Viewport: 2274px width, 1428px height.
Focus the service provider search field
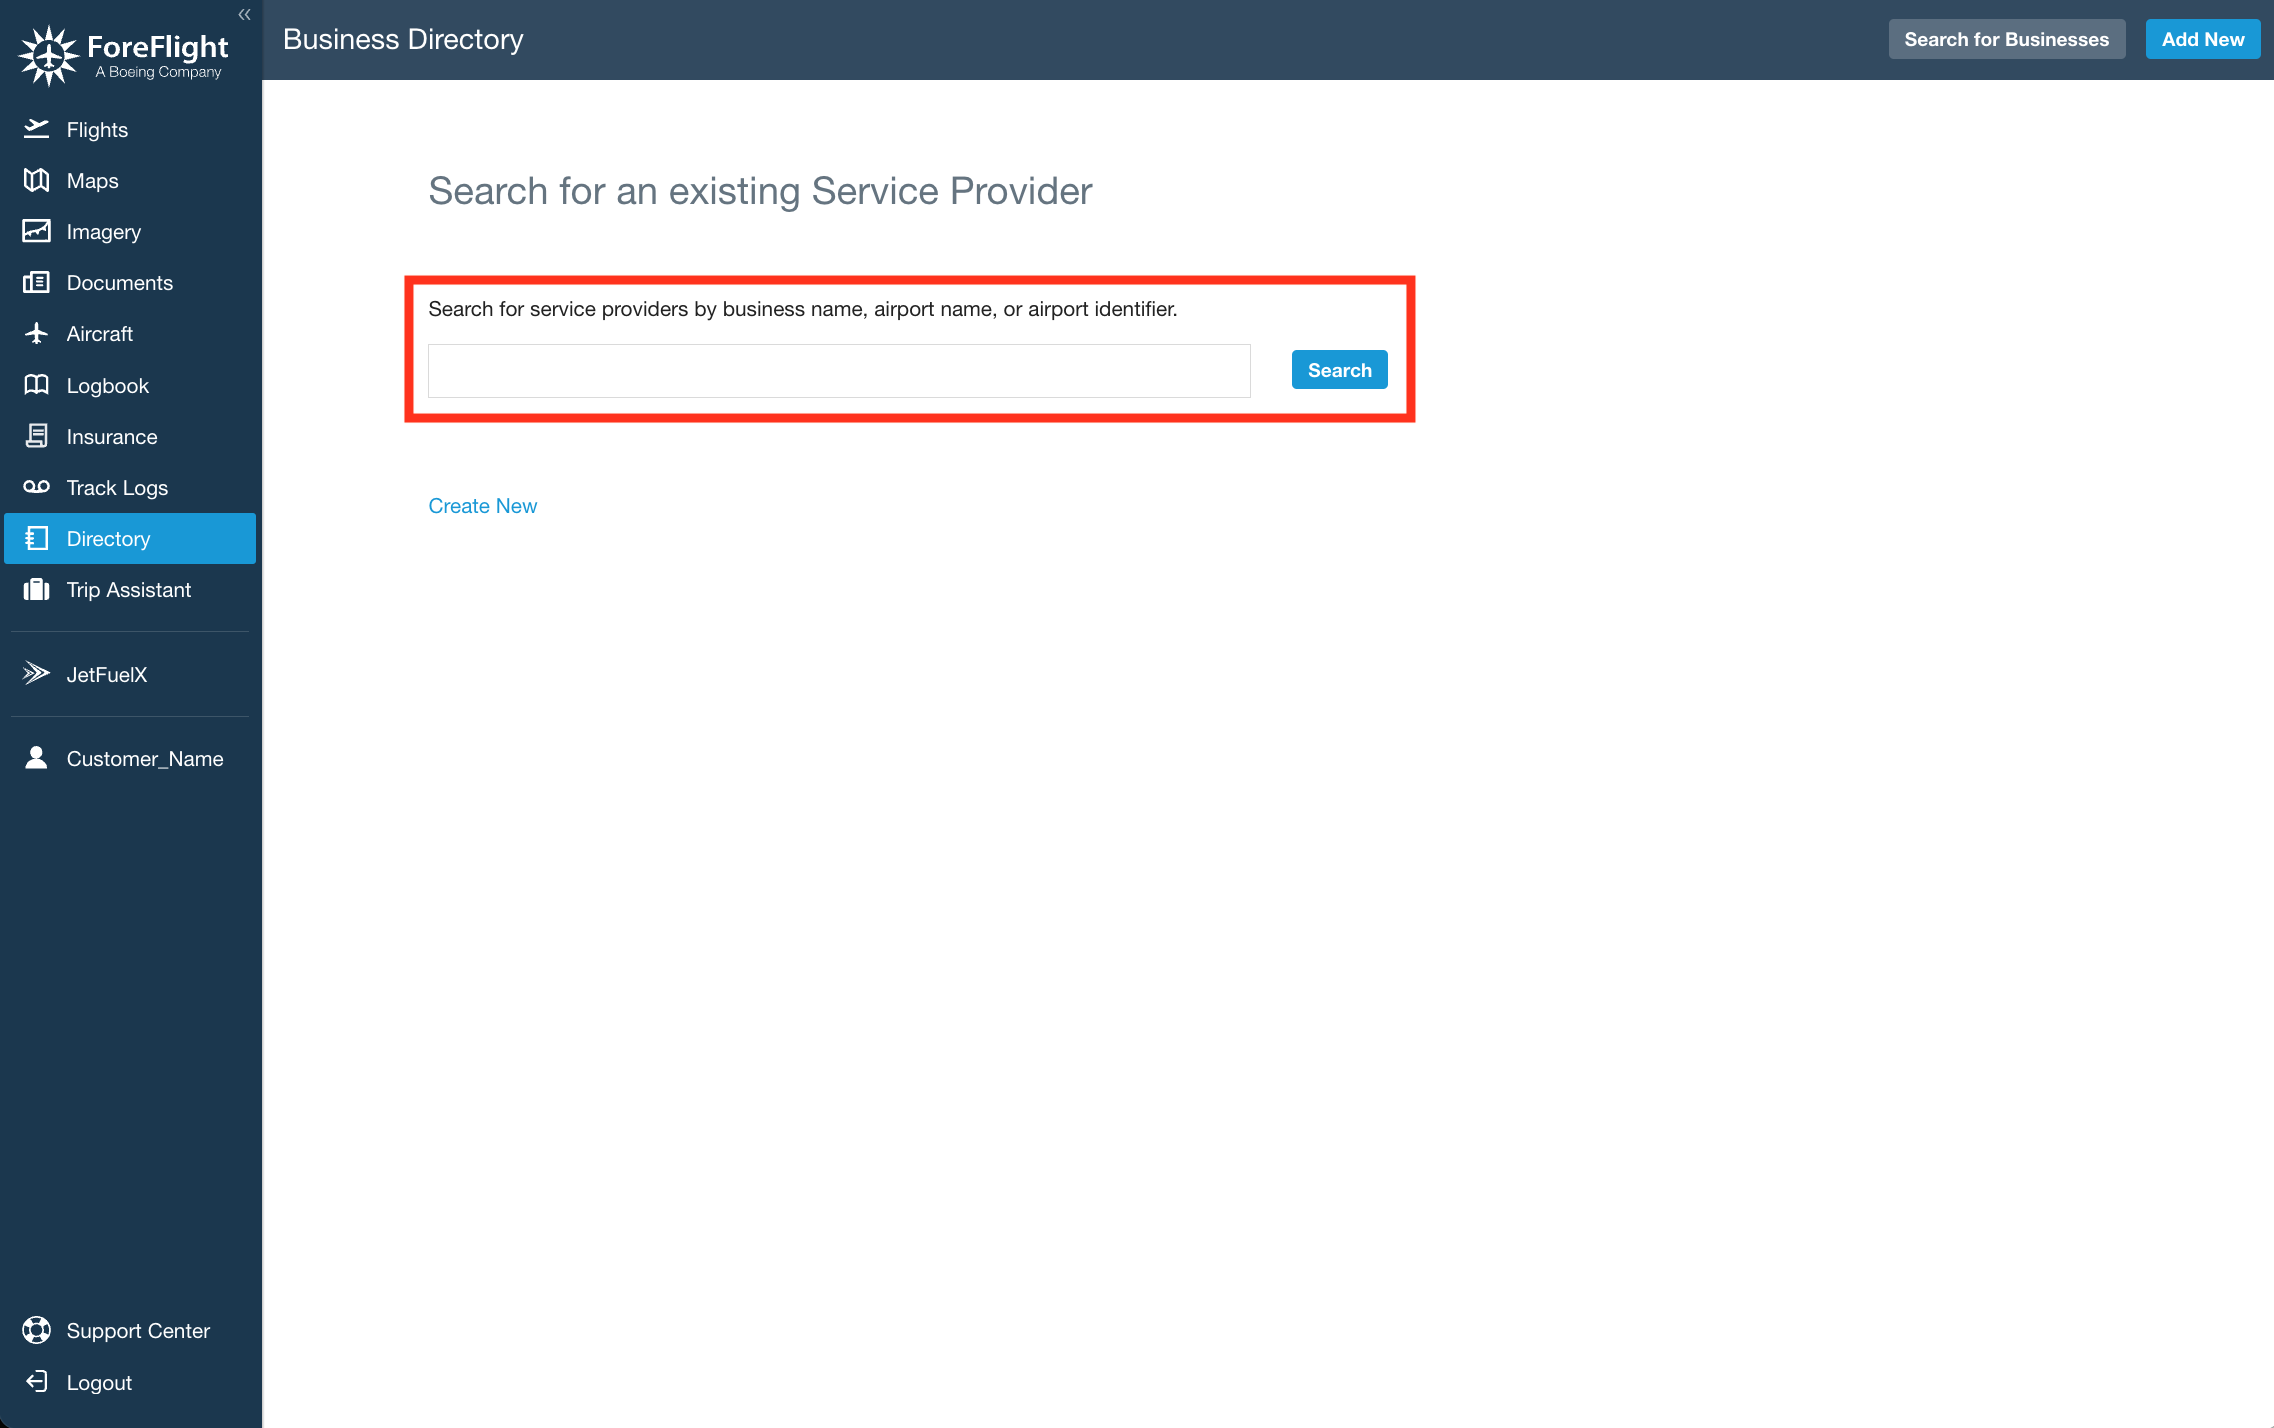(x=839, y=371)
